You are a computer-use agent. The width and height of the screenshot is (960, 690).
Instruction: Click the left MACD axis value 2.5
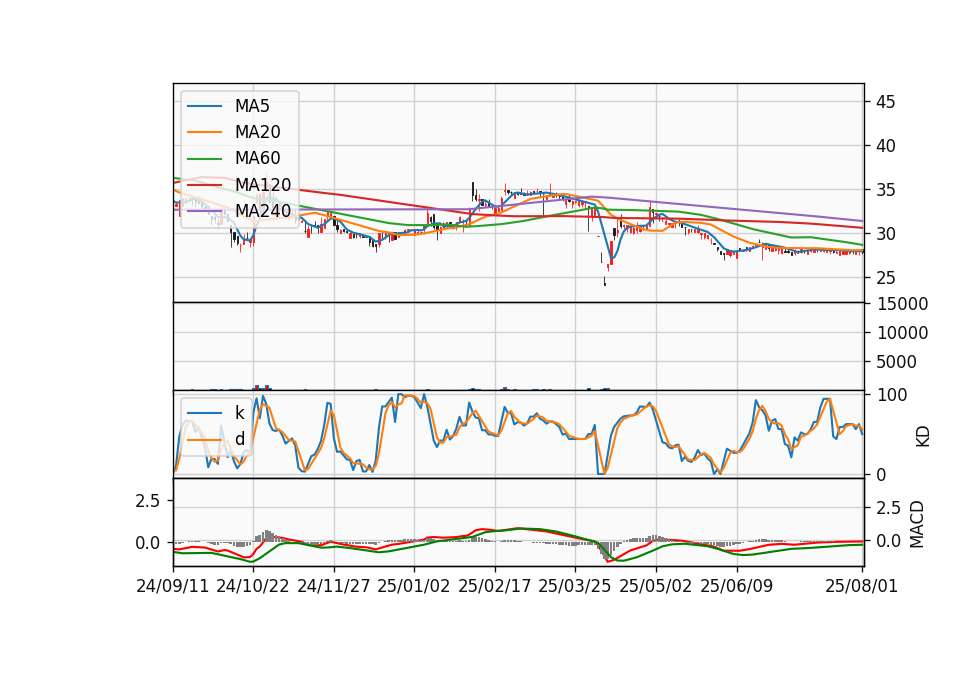[148, 501]
